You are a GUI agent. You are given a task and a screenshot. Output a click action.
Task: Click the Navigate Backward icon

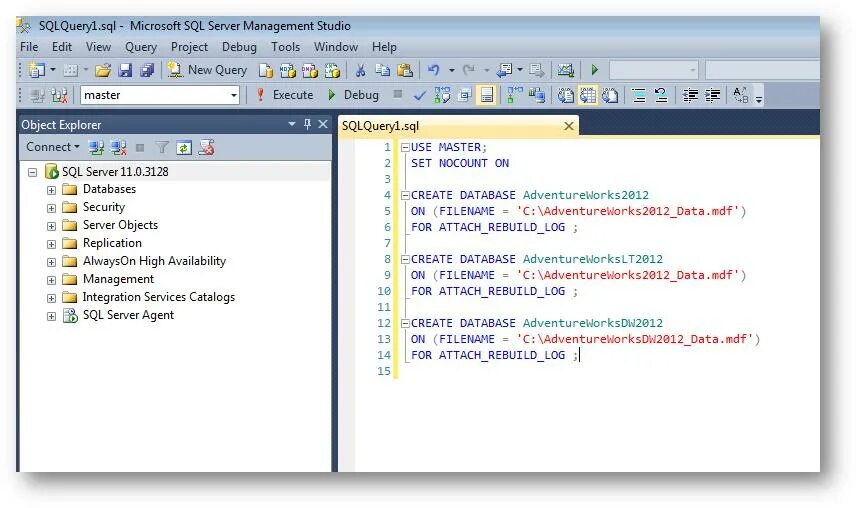[504, 70]
